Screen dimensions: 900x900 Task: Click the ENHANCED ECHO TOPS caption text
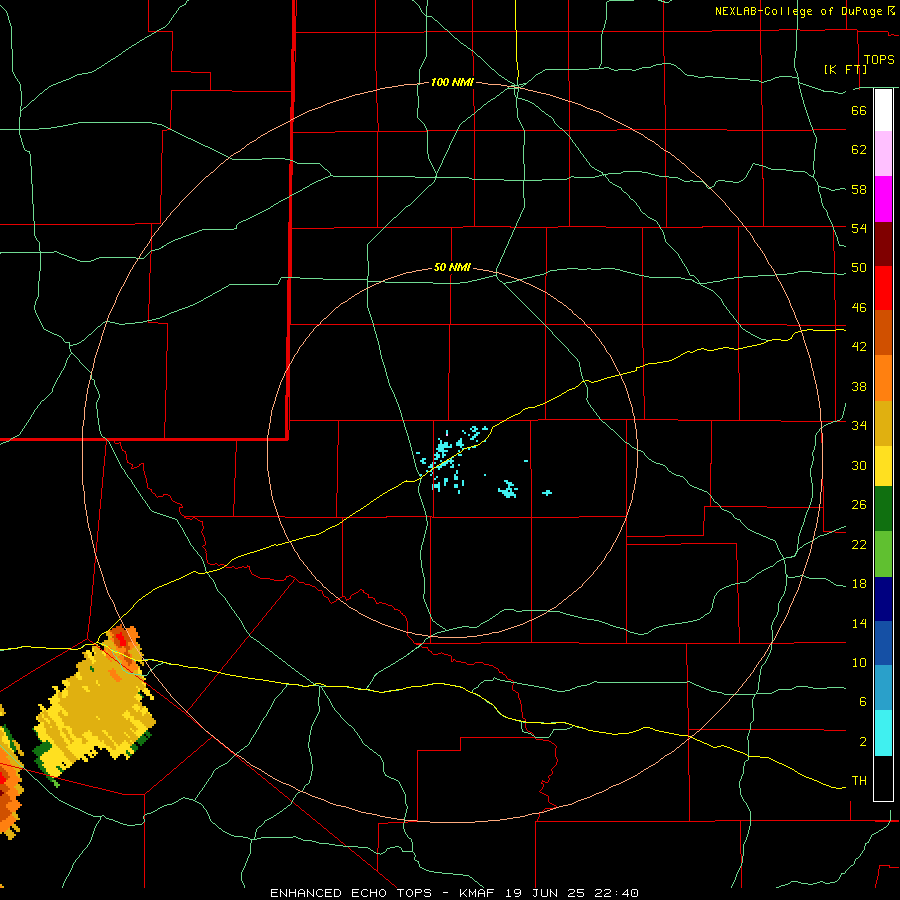click(x=350, y=893)
